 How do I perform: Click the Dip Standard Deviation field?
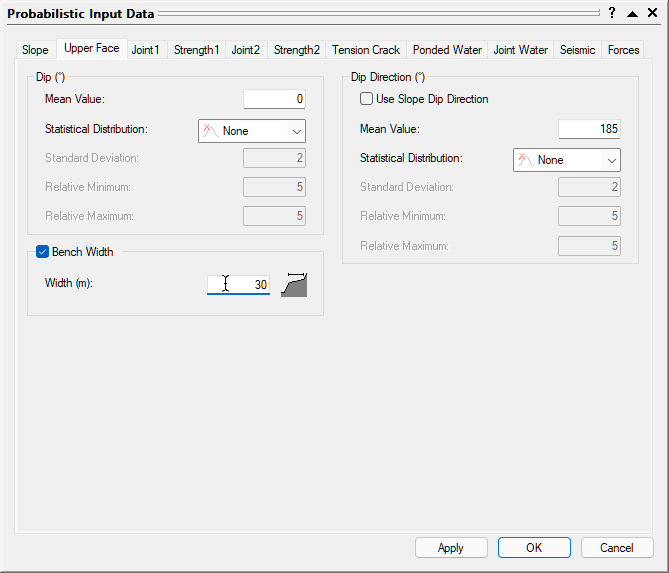(274, 158)
